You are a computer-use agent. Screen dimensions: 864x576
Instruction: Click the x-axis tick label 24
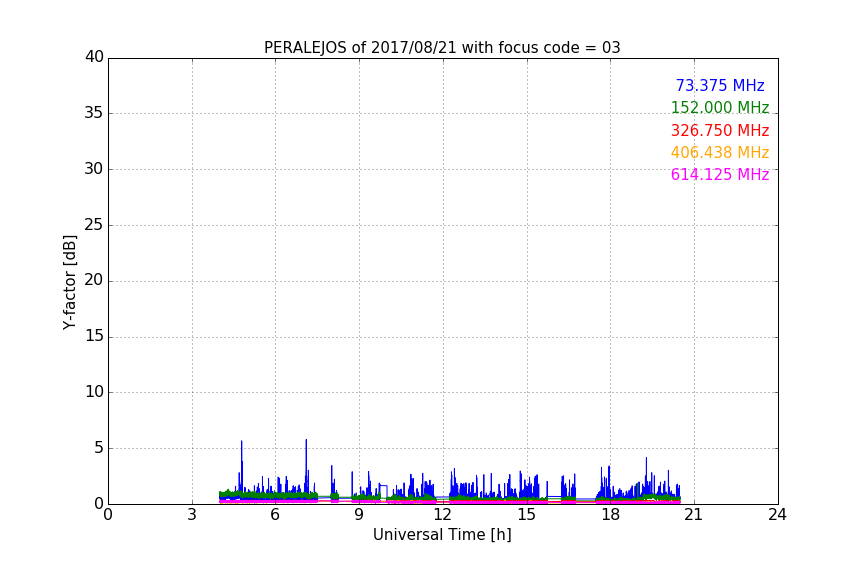pyautogui.click(x=777, y=515)
